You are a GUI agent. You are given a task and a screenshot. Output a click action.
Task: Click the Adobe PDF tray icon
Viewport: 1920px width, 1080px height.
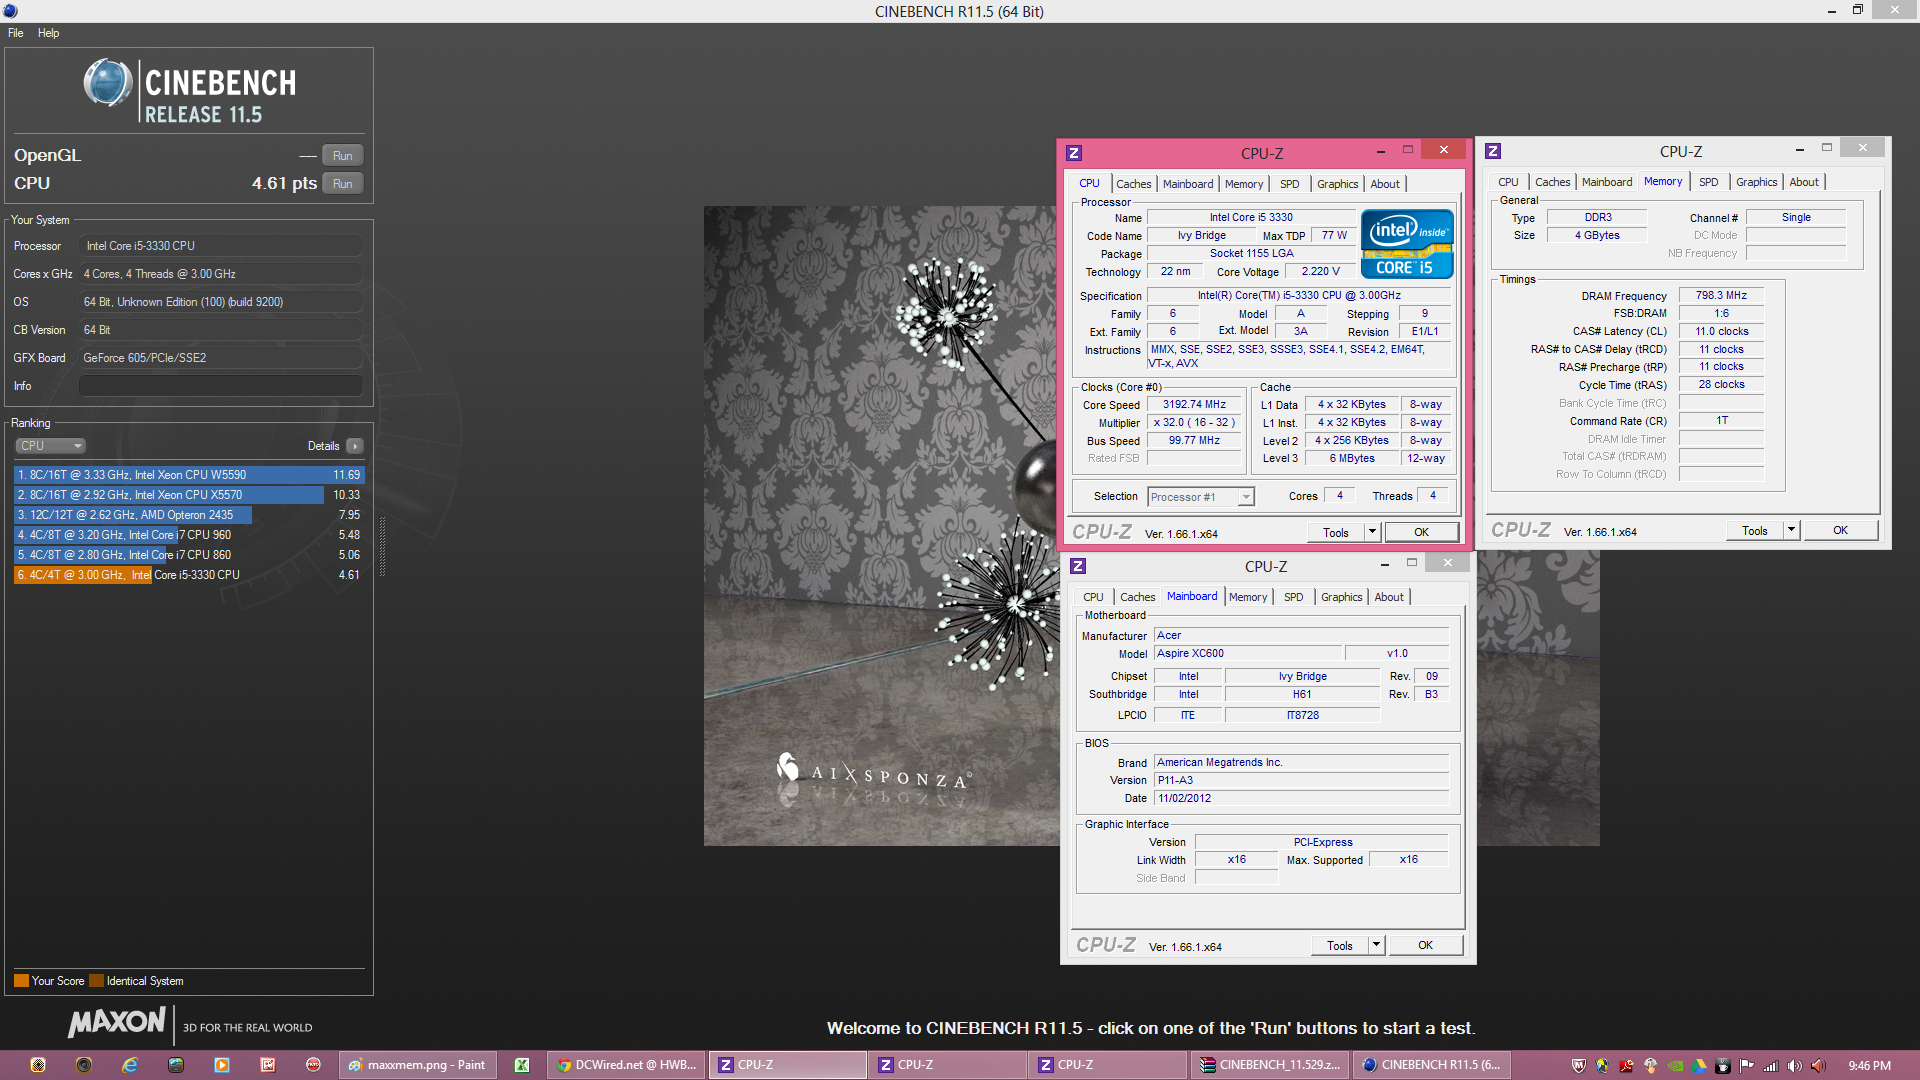tap(1627, 1066)
